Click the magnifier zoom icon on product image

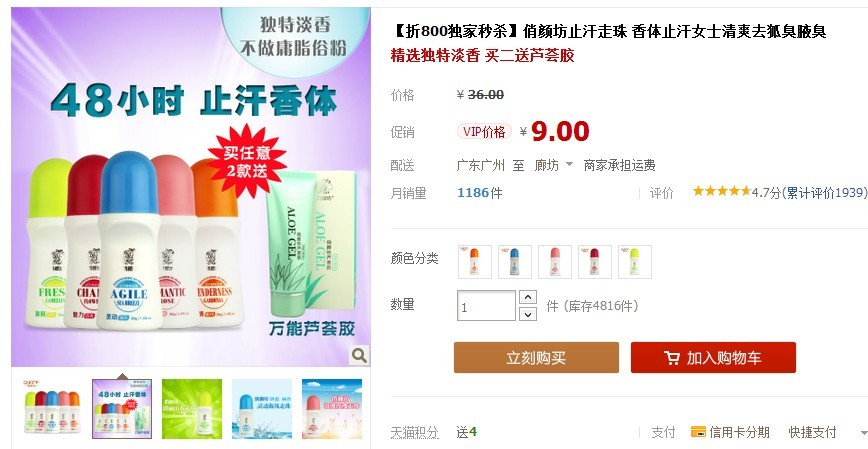coord(359,355)
